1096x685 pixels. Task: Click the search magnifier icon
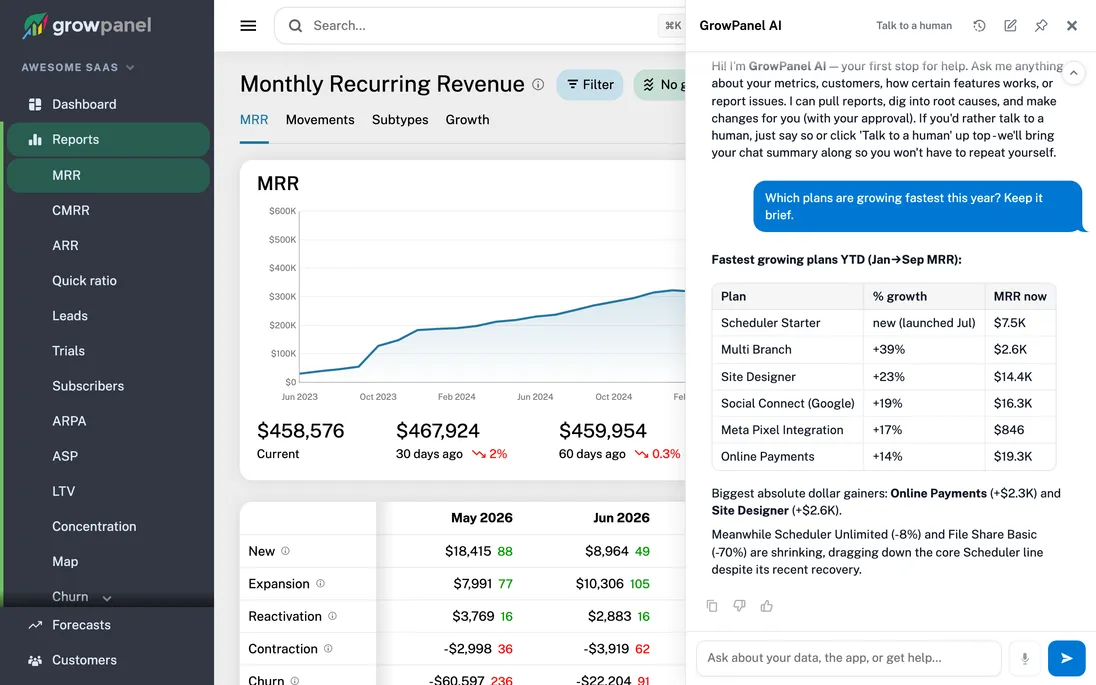(x=295, y=26)
